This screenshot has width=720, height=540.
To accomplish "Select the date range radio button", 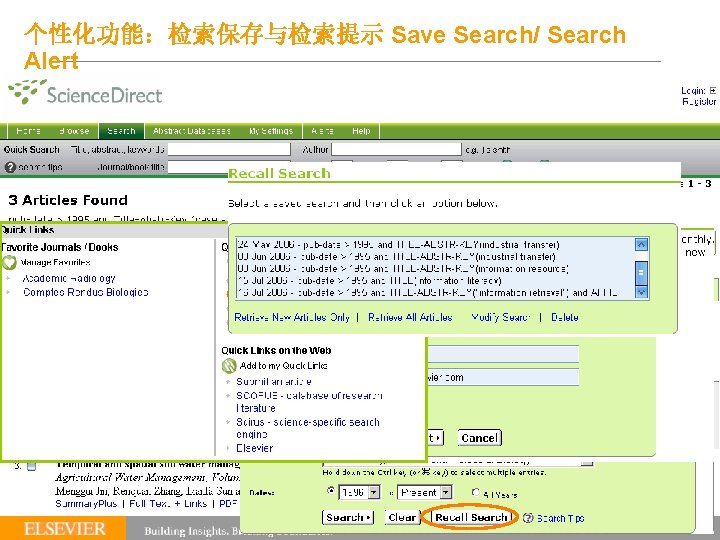I will 330,491.
